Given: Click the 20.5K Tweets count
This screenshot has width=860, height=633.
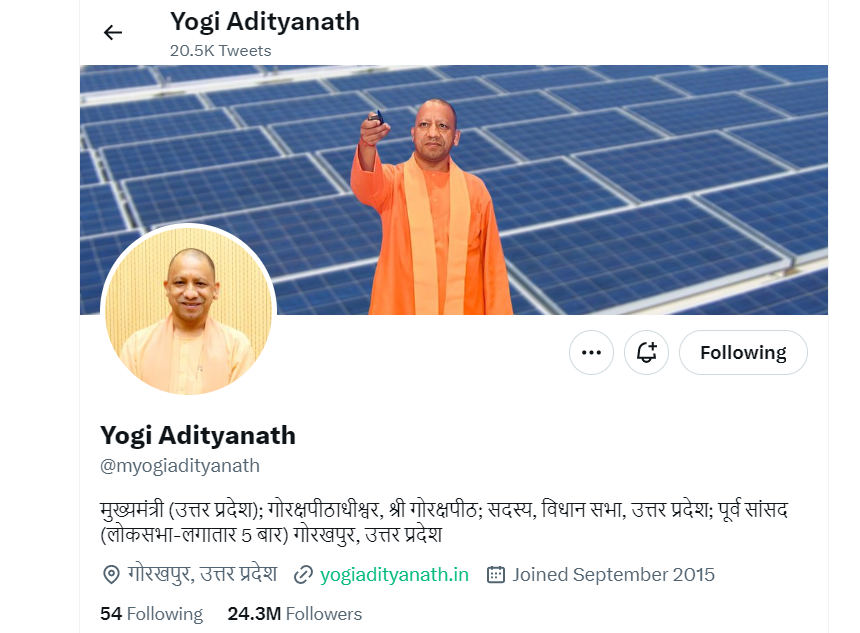Looking at the screenshot, I should click(220, 50).
